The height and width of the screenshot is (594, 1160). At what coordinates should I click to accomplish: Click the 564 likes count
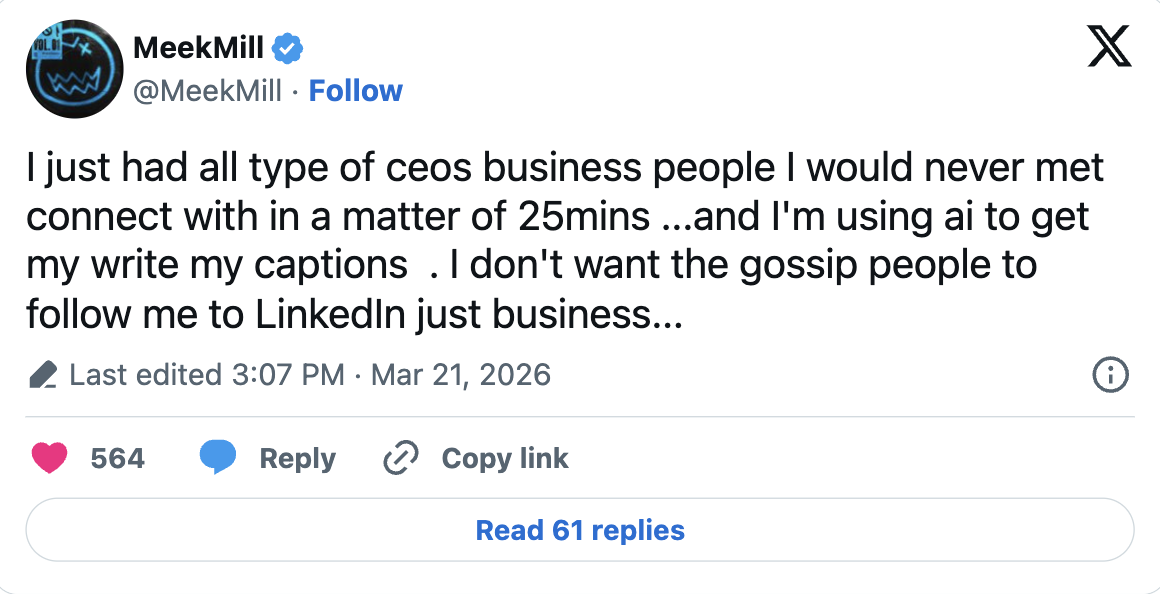tap(117, 458)
